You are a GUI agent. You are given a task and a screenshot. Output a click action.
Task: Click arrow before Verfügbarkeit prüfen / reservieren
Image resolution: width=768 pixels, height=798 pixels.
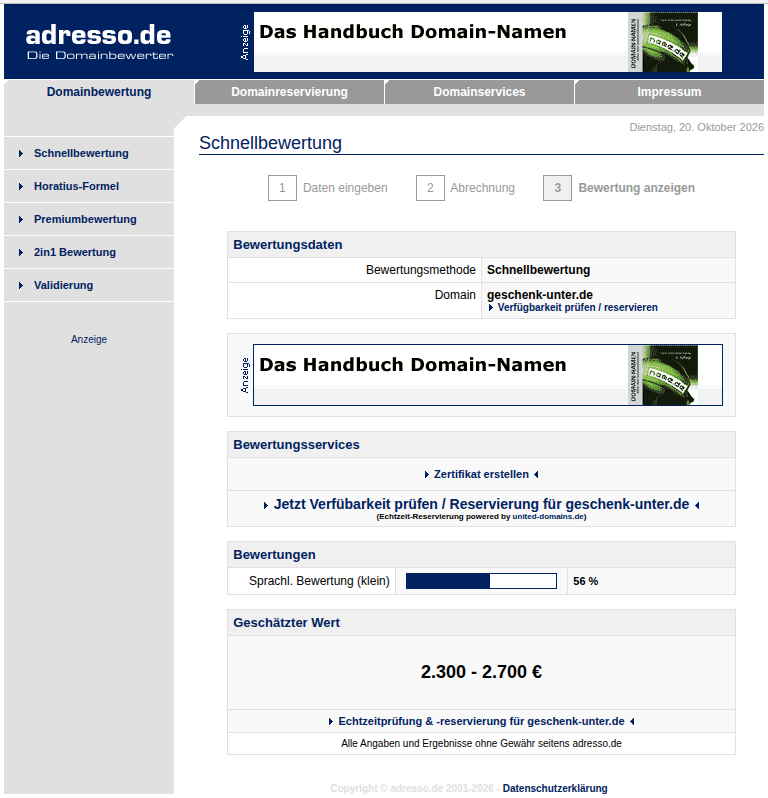click(x=491, y=307)
